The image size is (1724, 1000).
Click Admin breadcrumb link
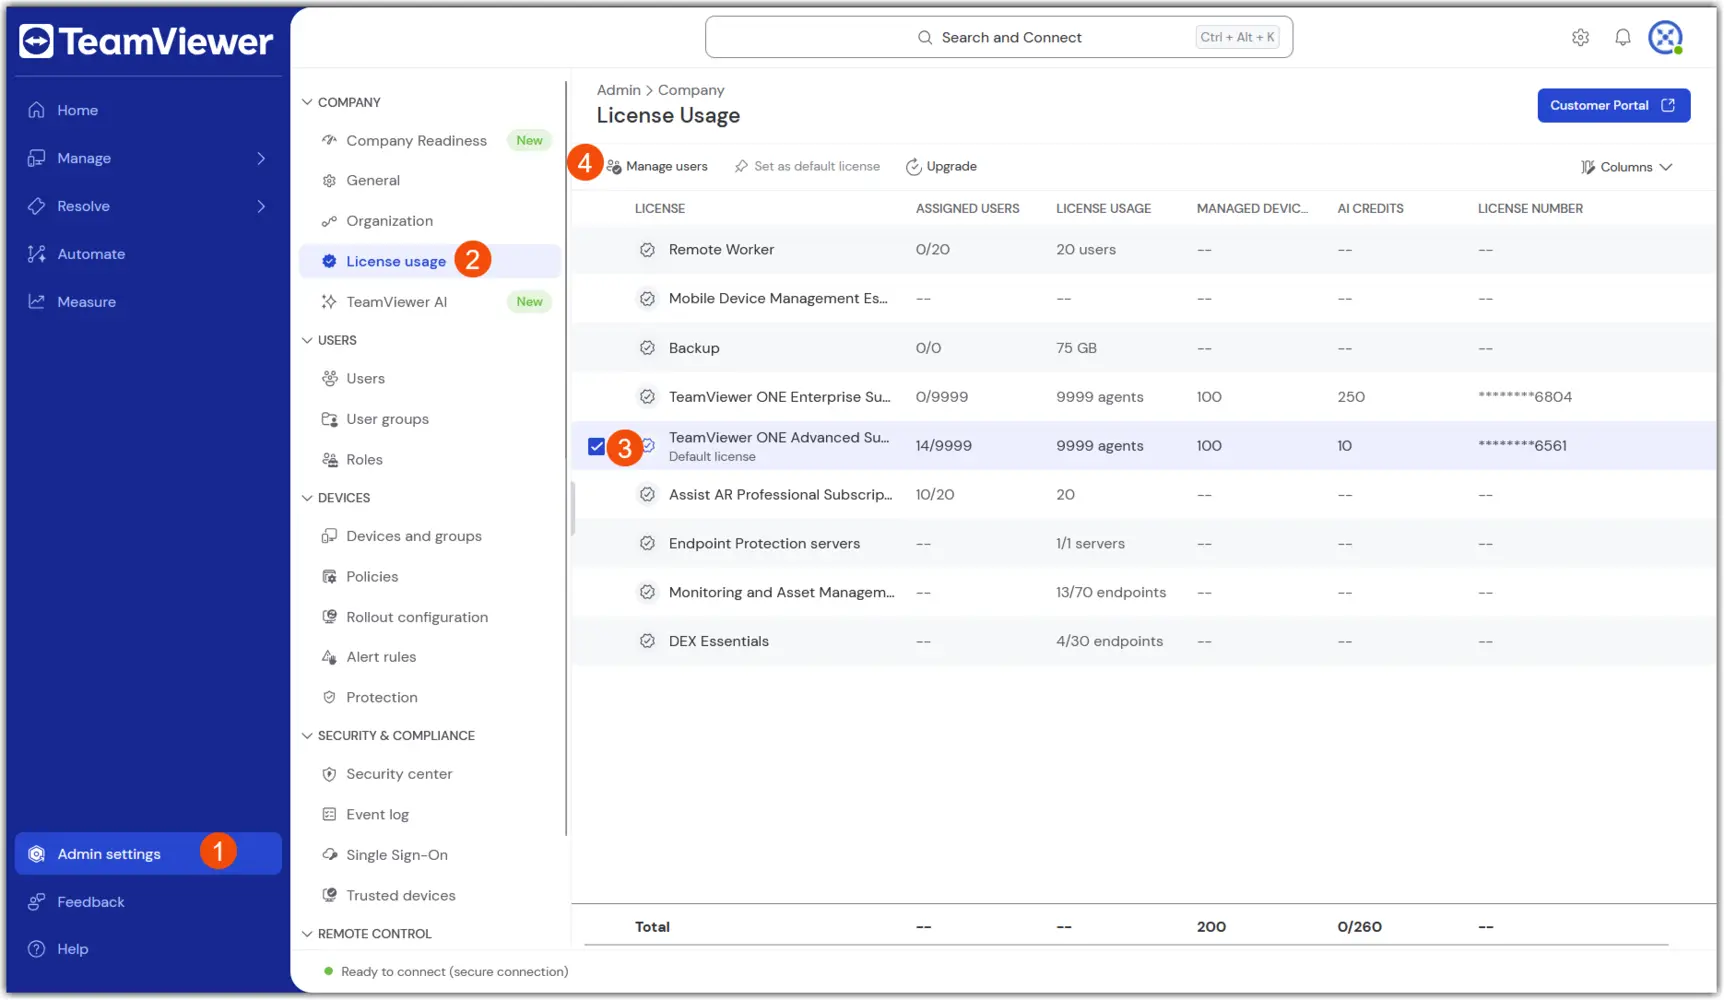[619, 90]
